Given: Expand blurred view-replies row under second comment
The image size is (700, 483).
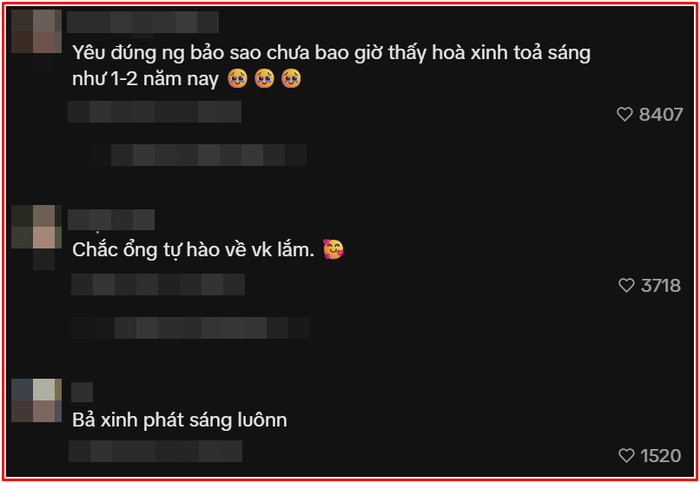Looking at the screenshot, I should tap(191, 328).
